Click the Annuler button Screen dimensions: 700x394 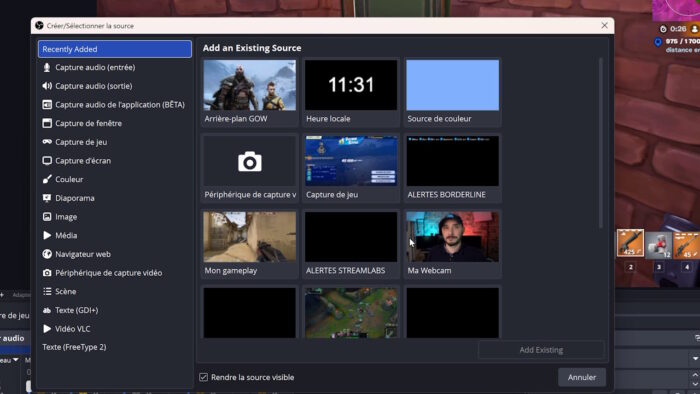pyautogui.click(x=582, y=377)
